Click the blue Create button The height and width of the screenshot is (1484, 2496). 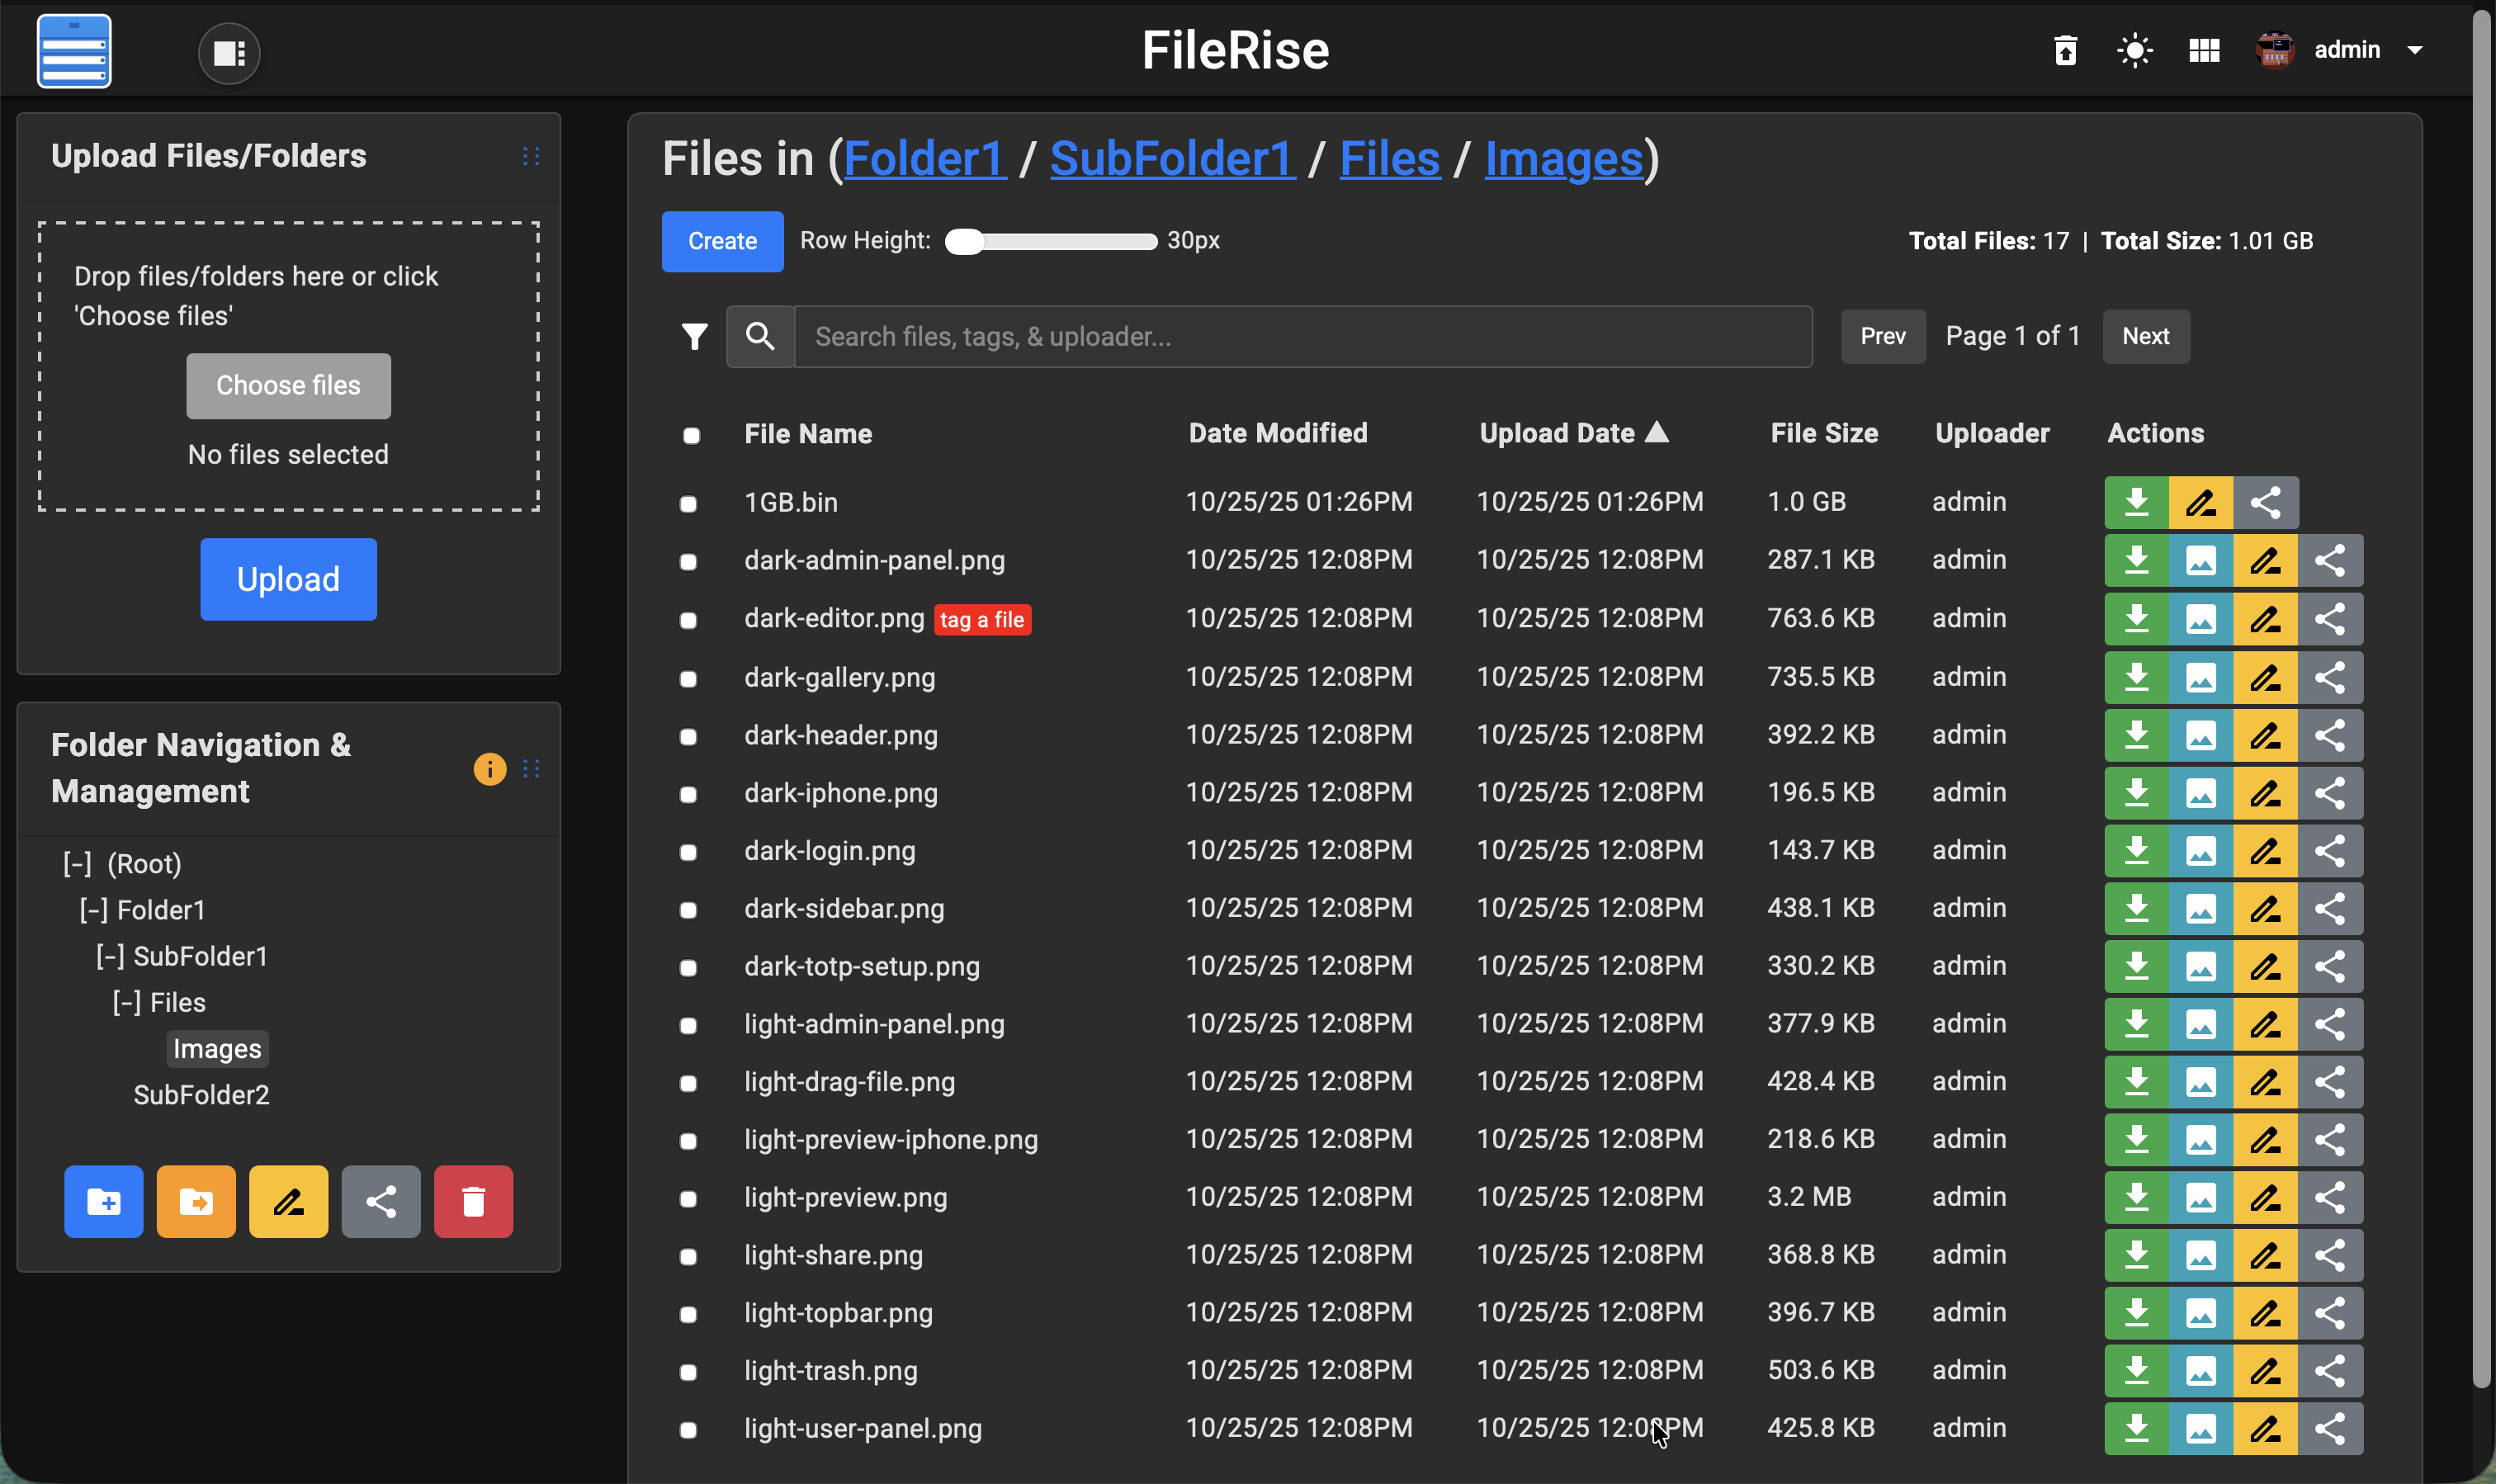point(722,241)
